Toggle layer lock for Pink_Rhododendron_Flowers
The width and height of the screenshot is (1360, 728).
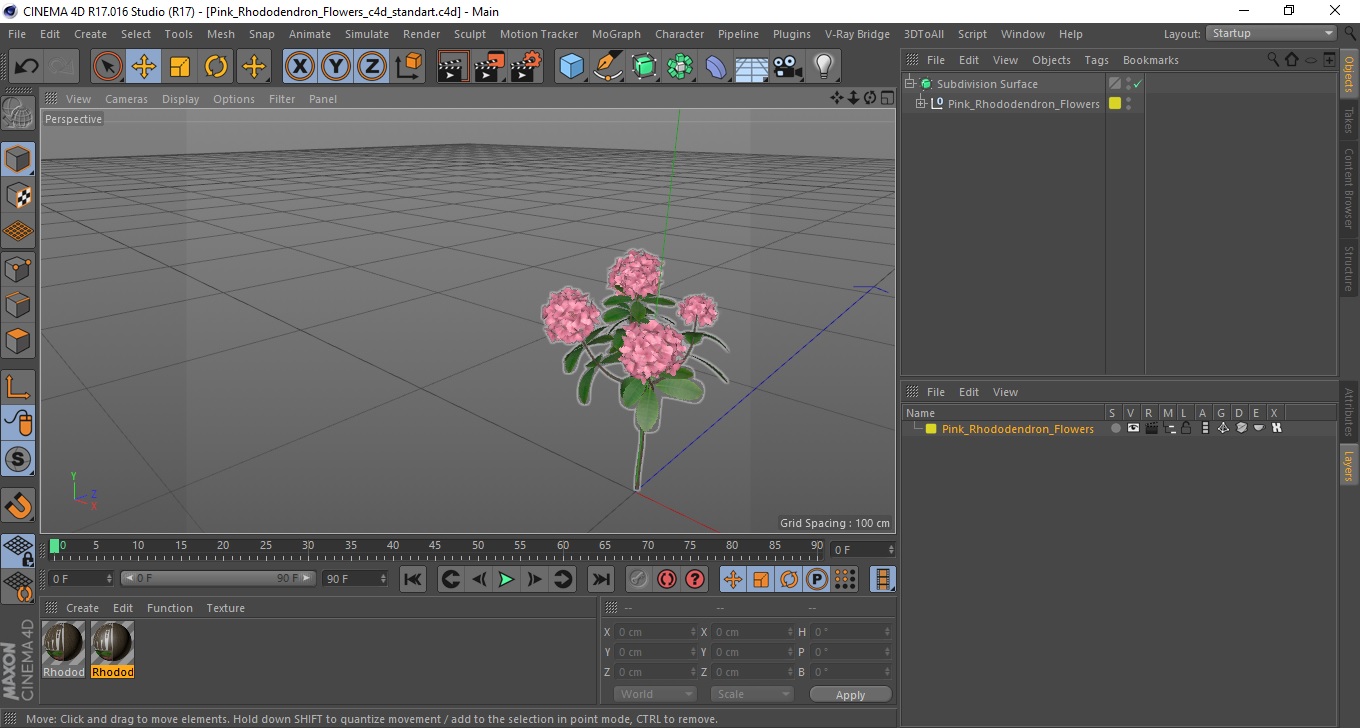(x=1186, y=428)
